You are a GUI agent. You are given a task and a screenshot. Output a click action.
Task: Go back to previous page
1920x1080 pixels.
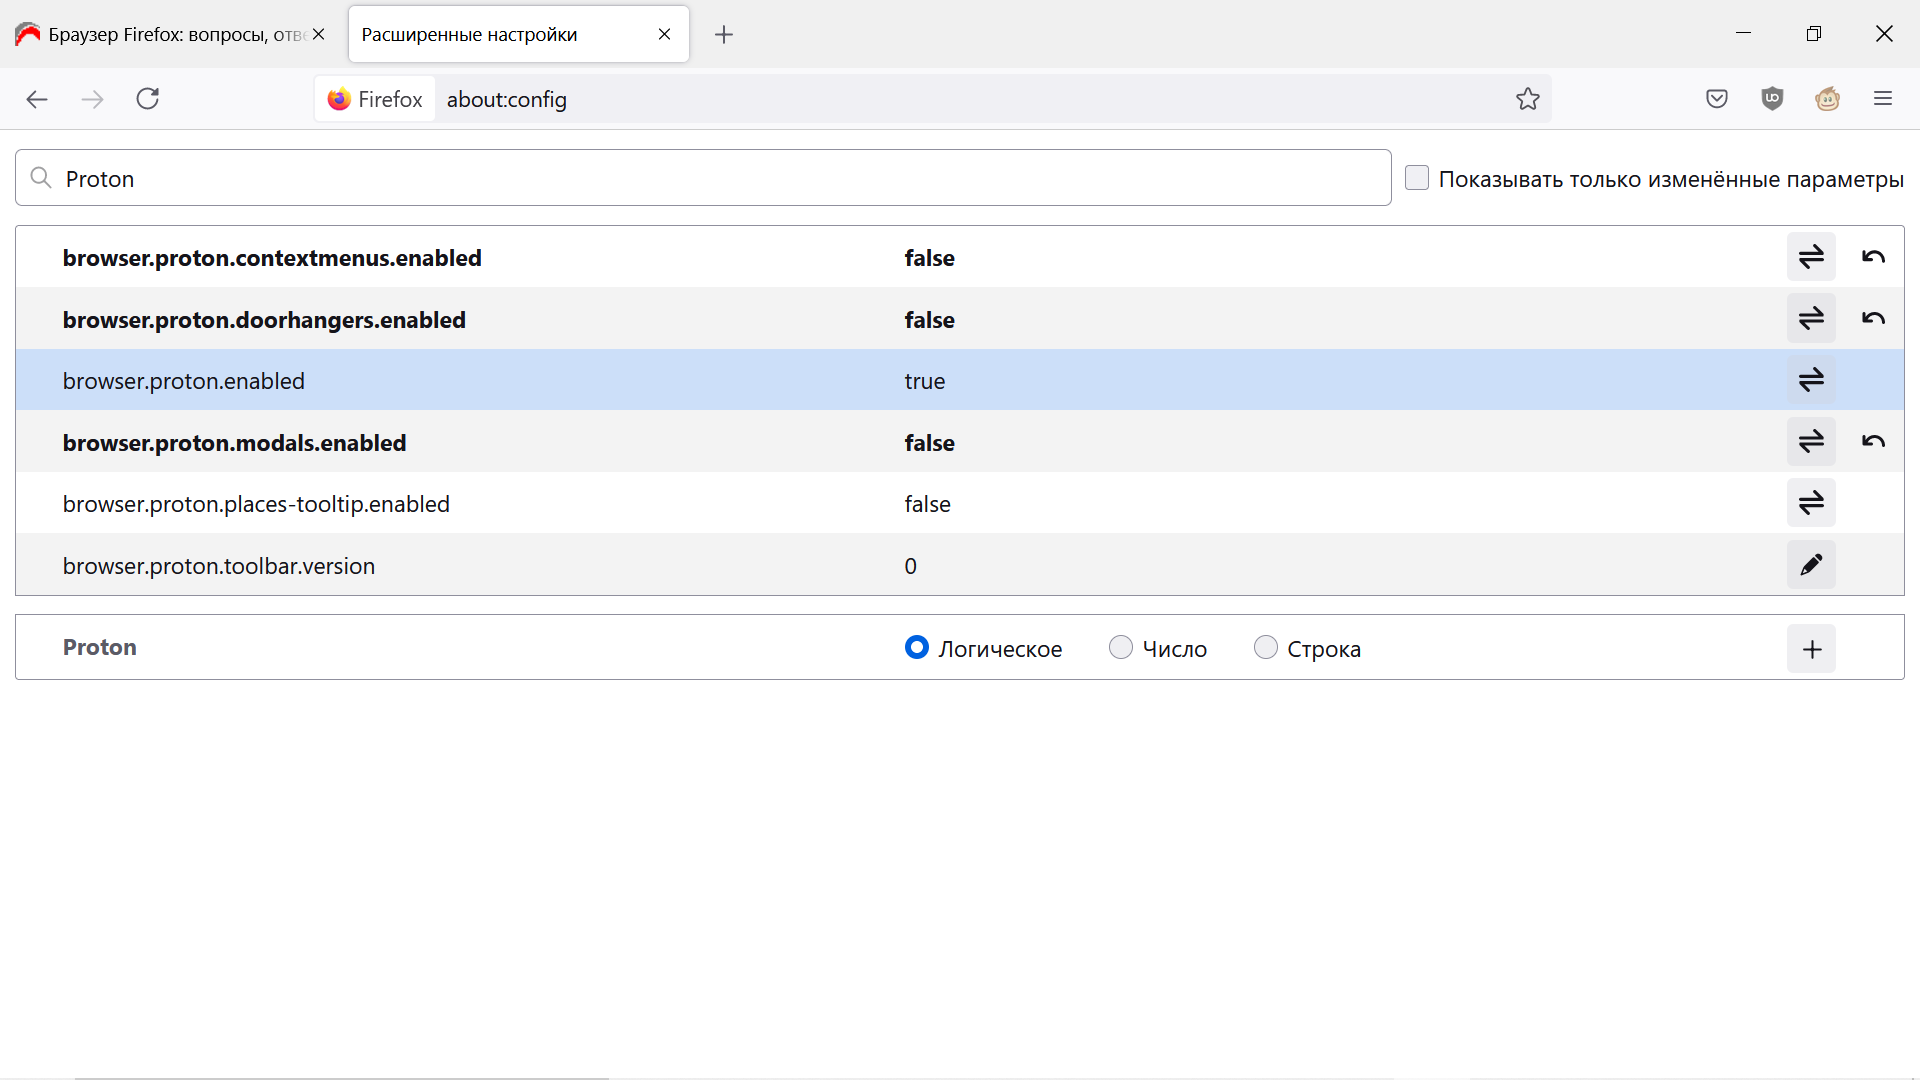pyautogui.click(x=37, y=99)
